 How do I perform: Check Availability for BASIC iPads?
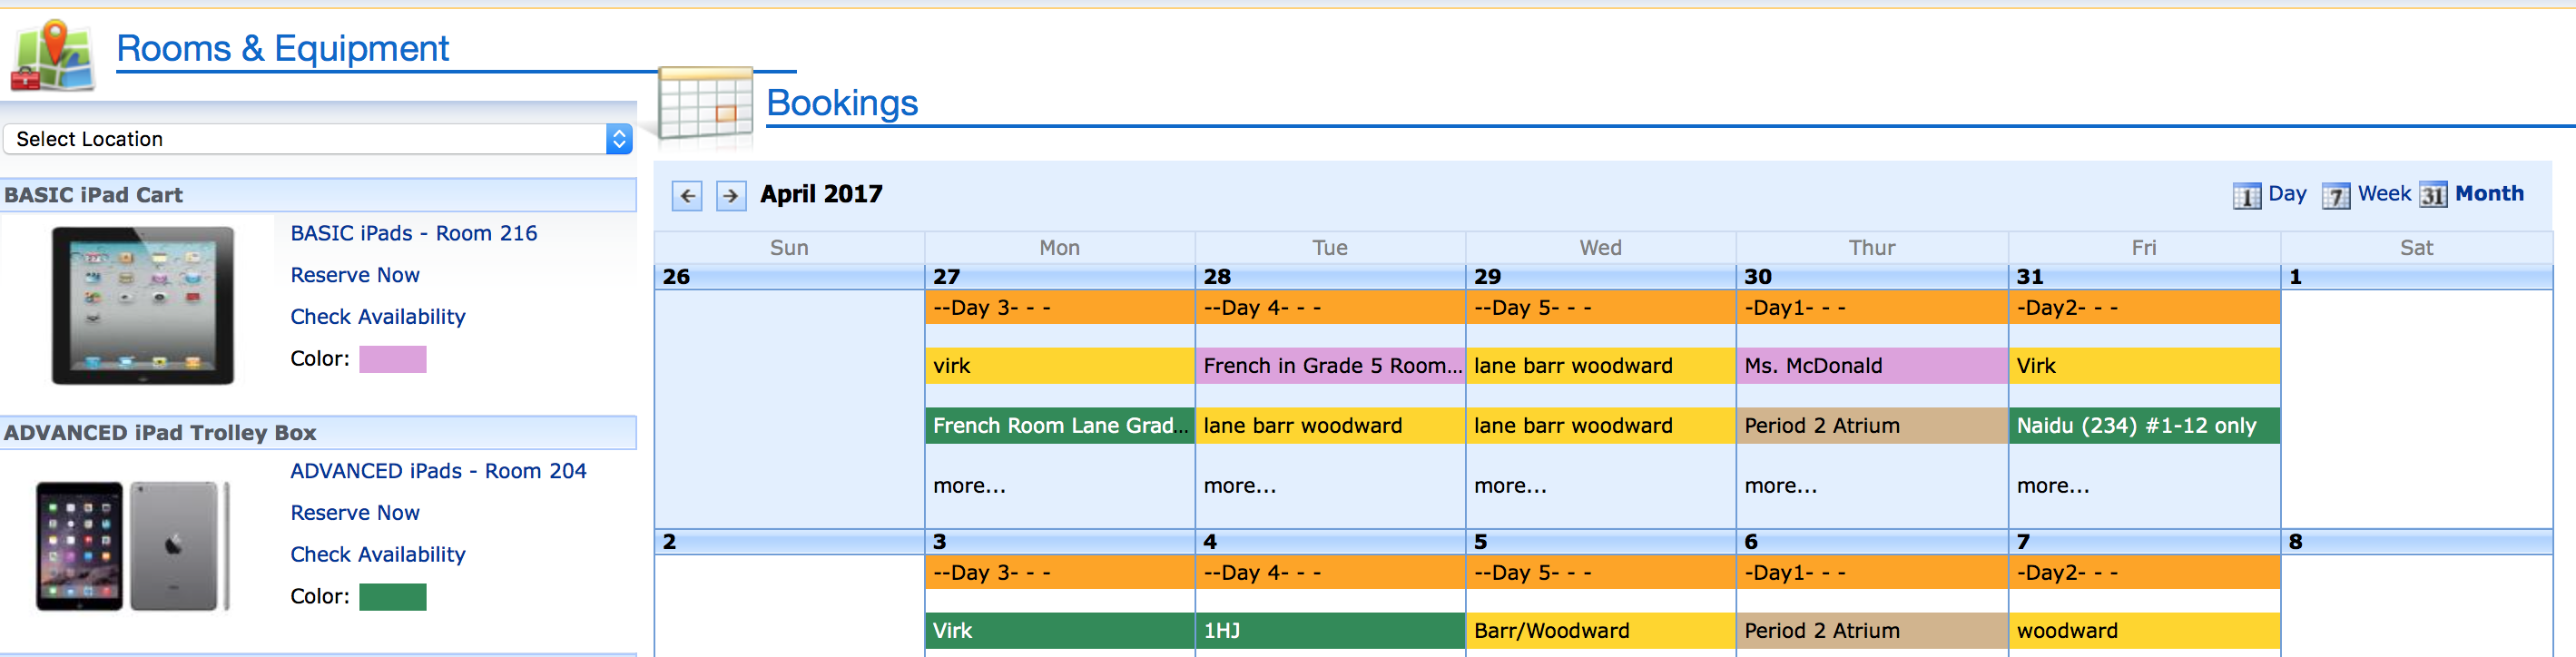[x=378, y=317]
